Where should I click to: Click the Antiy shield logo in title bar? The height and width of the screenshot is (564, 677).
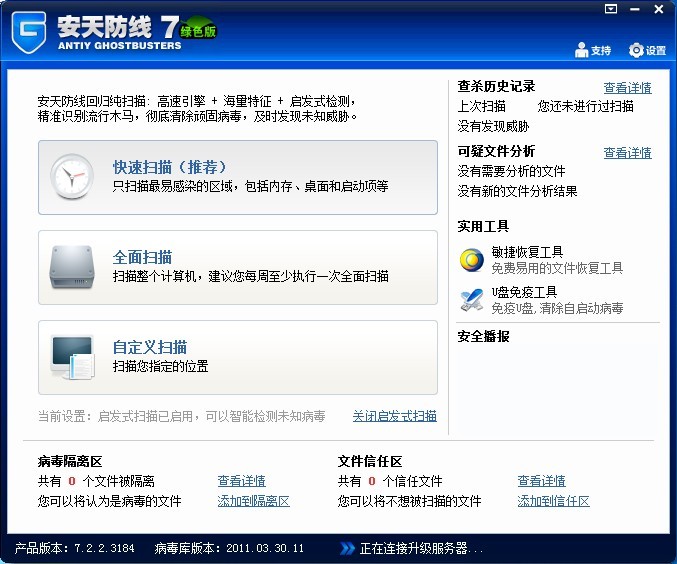[x=29, y=32]
